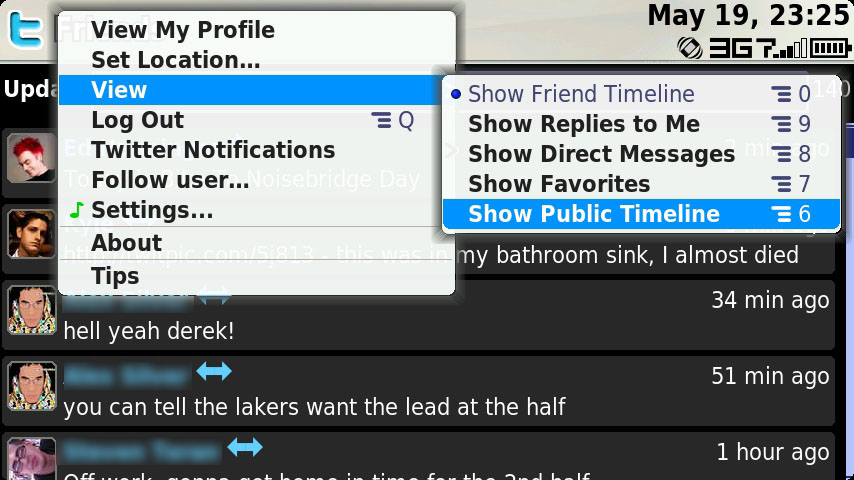Click the vibrate profile status icon

pos(690,48)
